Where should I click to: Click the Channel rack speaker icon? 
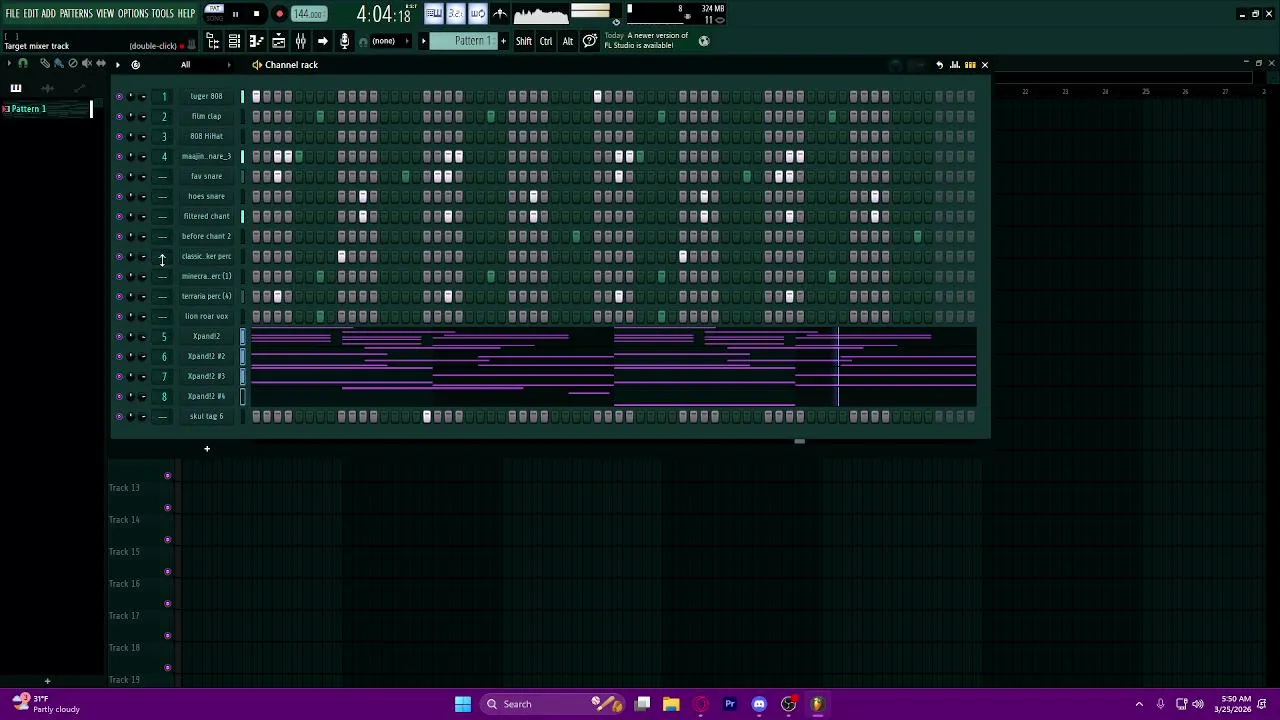click(257, 65)
